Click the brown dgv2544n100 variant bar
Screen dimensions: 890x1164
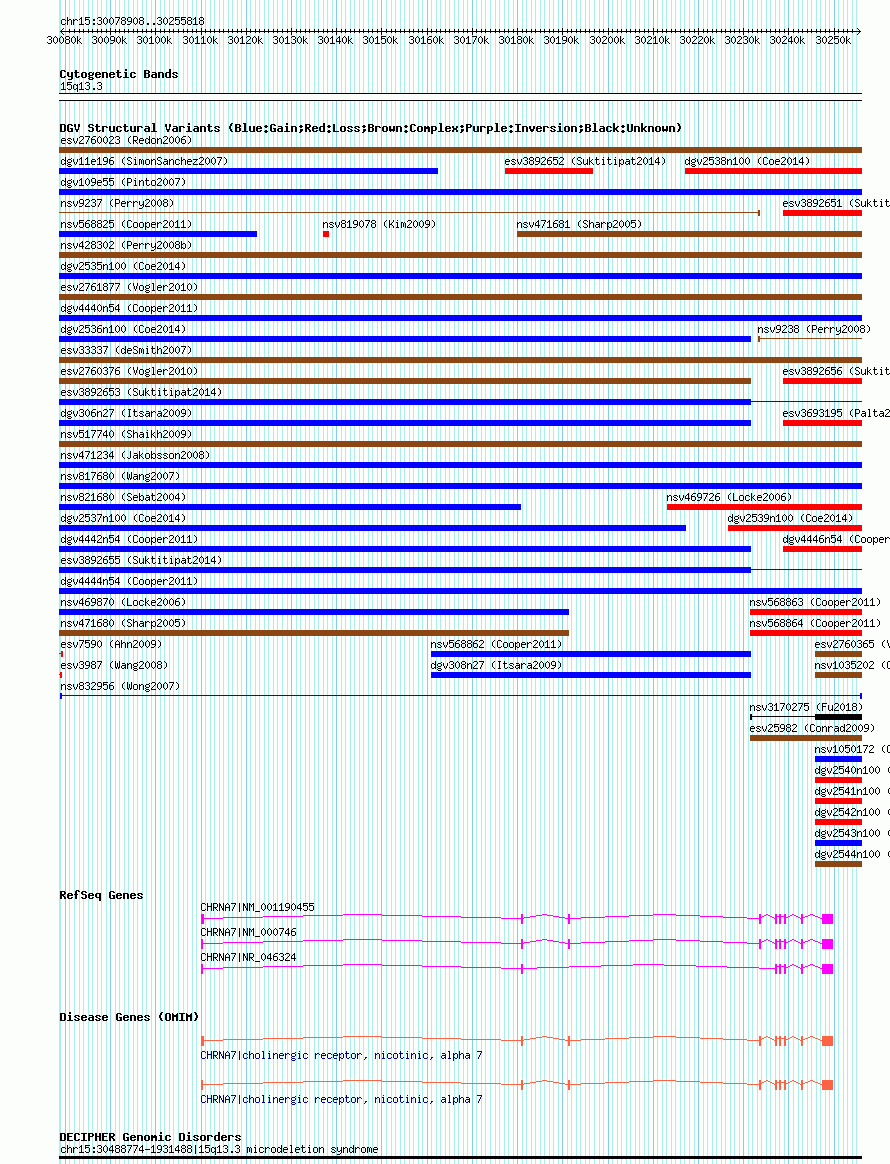[x=838, y=864]
